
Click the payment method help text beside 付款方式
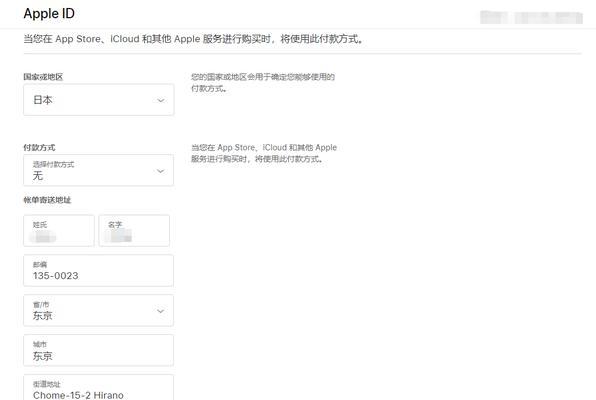pyautogui.click(x=264, y=153)
